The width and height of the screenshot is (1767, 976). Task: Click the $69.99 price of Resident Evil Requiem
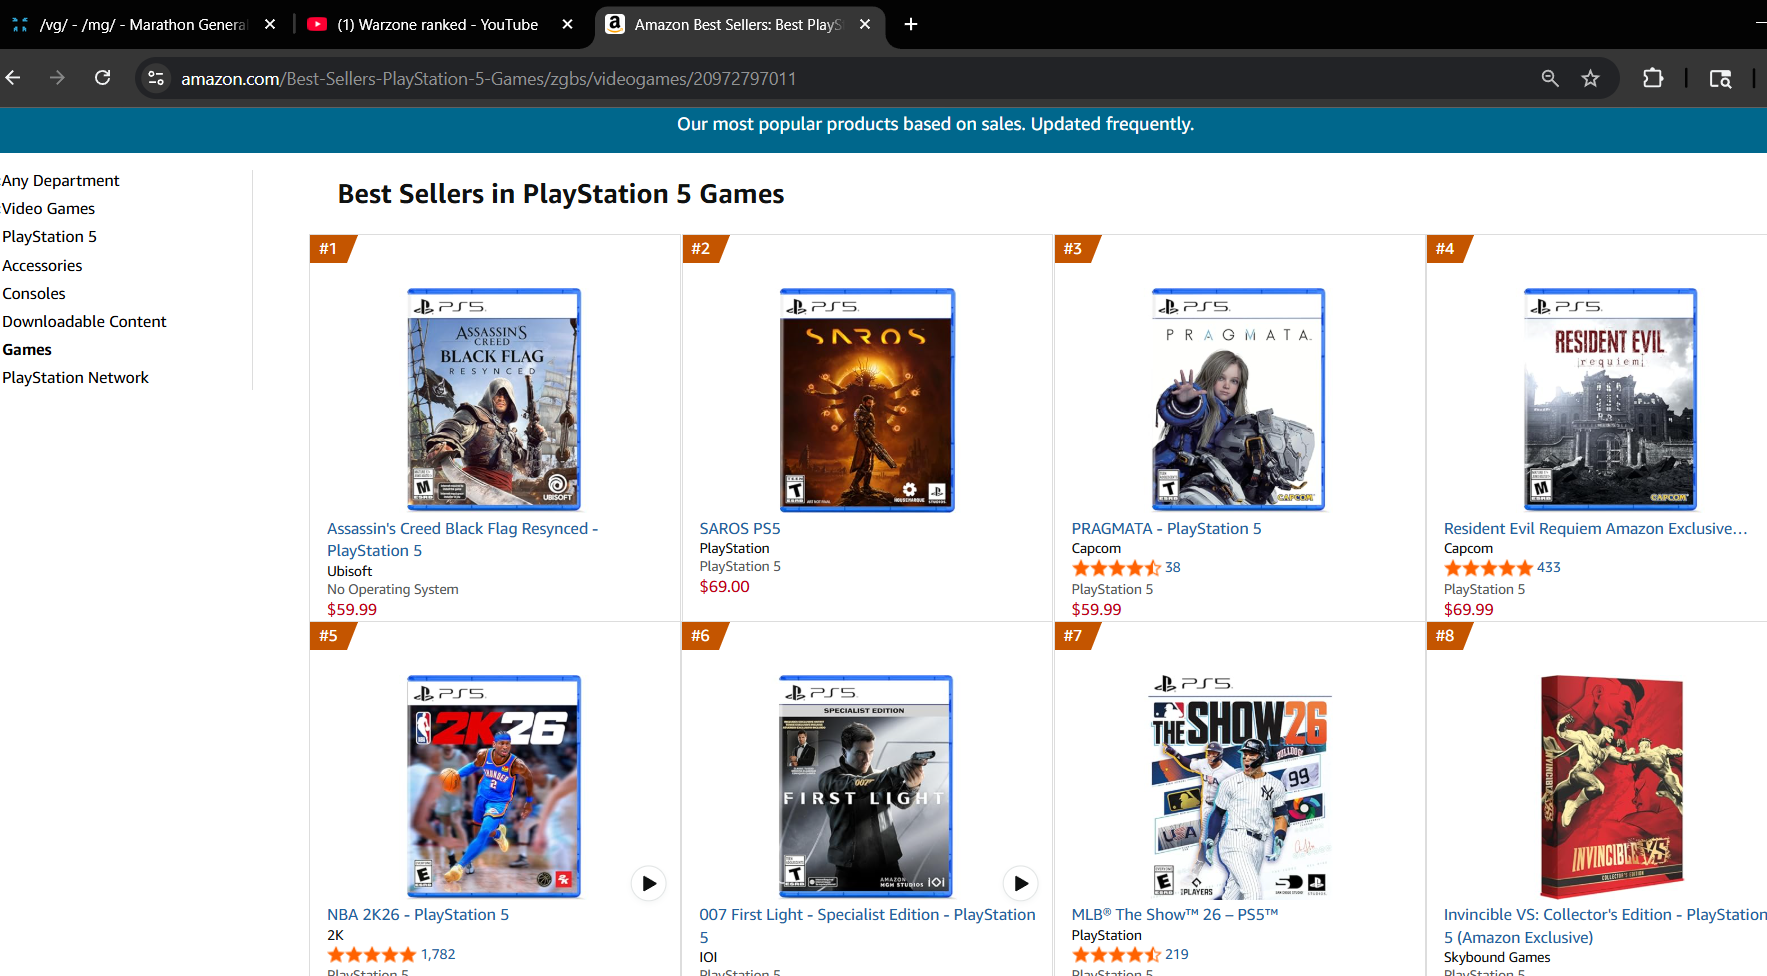[1468, 610]
